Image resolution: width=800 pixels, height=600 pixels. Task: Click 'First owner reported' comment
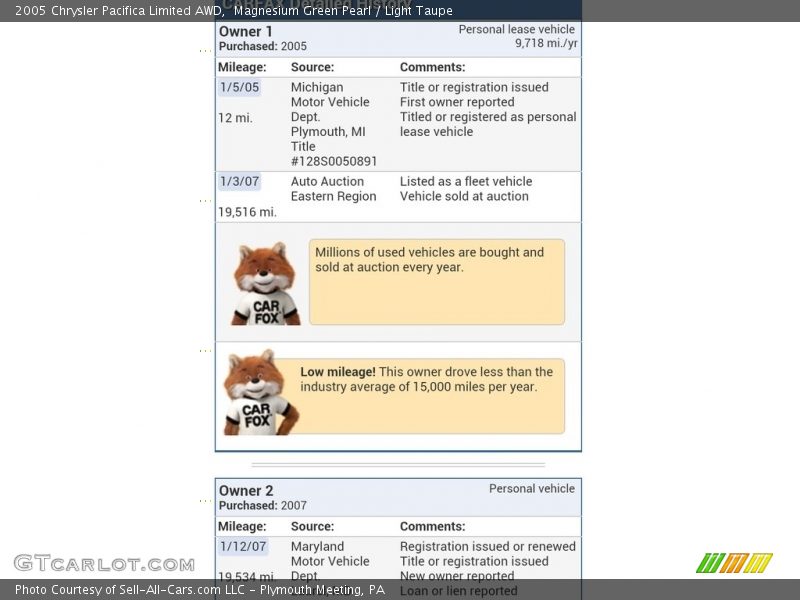click(457, 102)
